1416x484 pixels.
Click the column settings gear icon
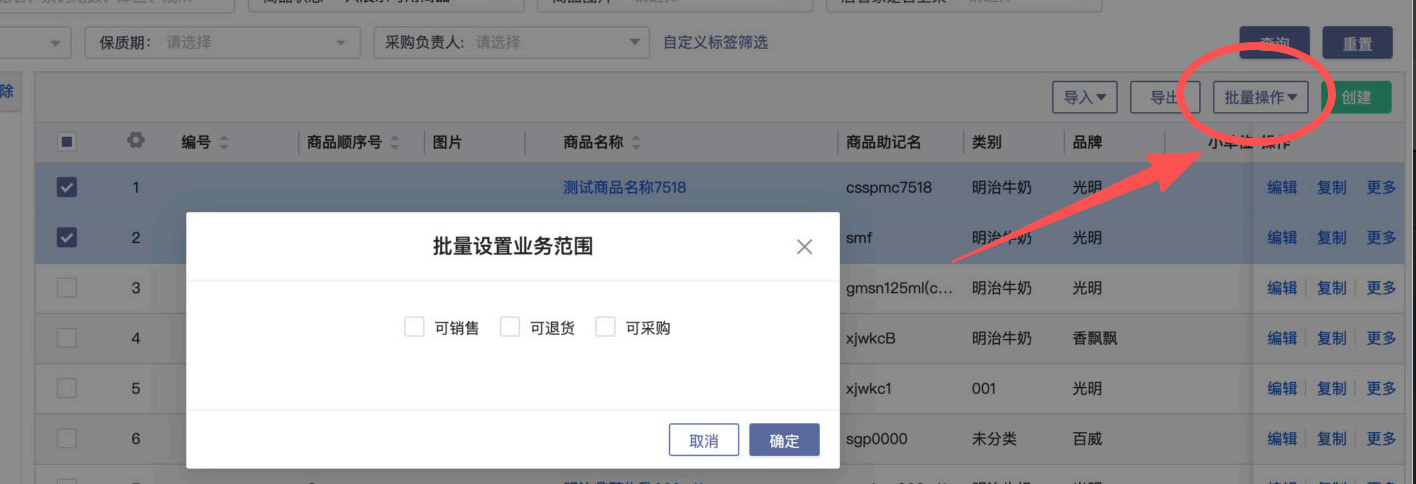pos(136,142)
